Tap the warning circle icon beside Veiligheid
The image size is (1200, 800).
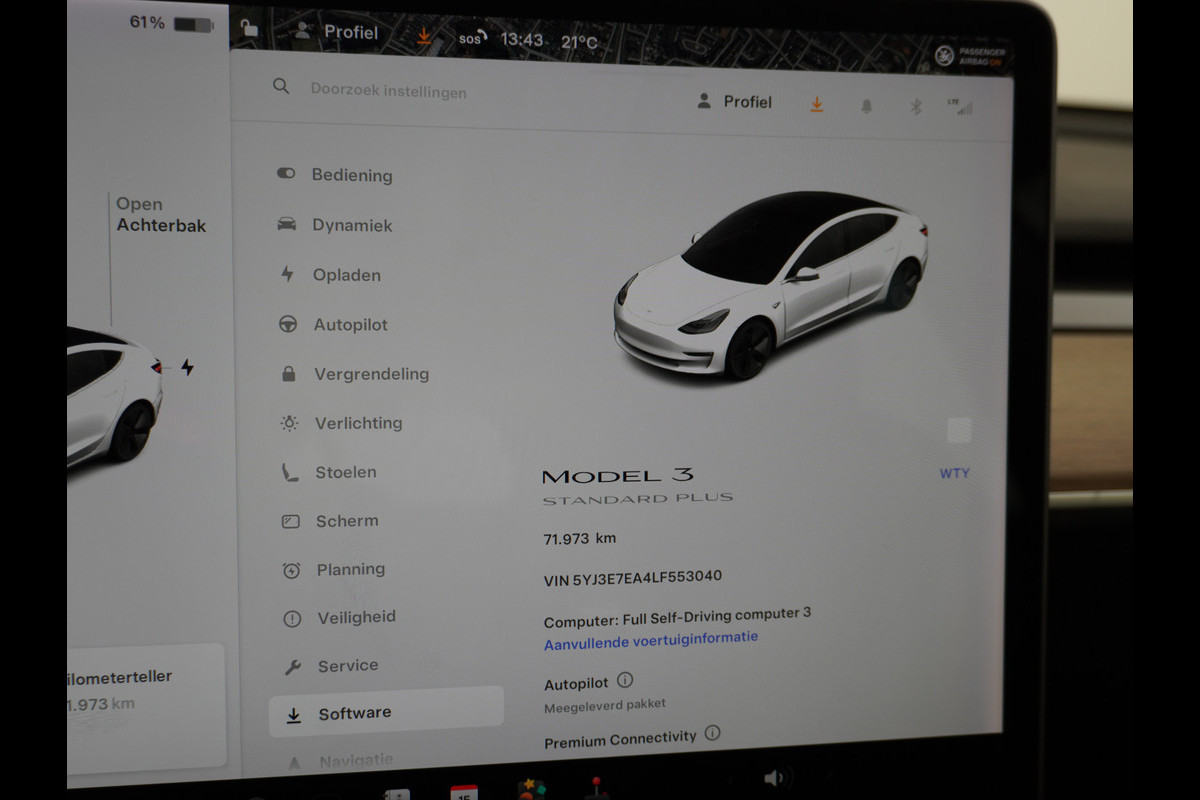[x=292, y=619]
